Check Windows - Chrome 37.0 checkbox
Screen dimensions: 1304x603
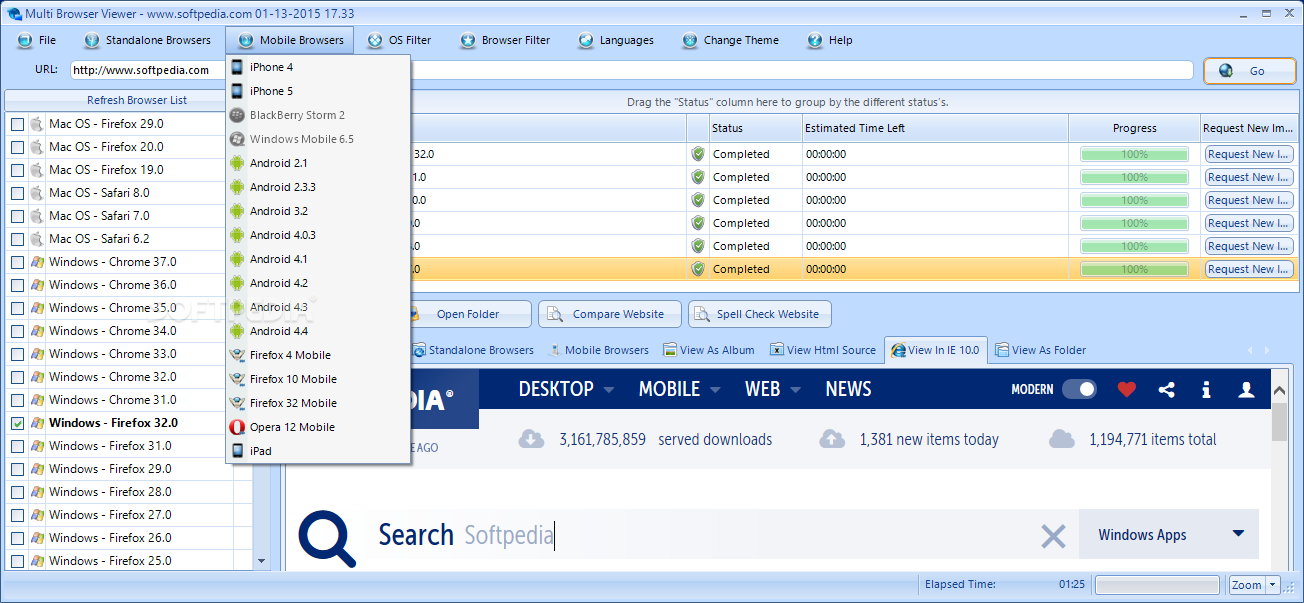click(x=17, y=262)
